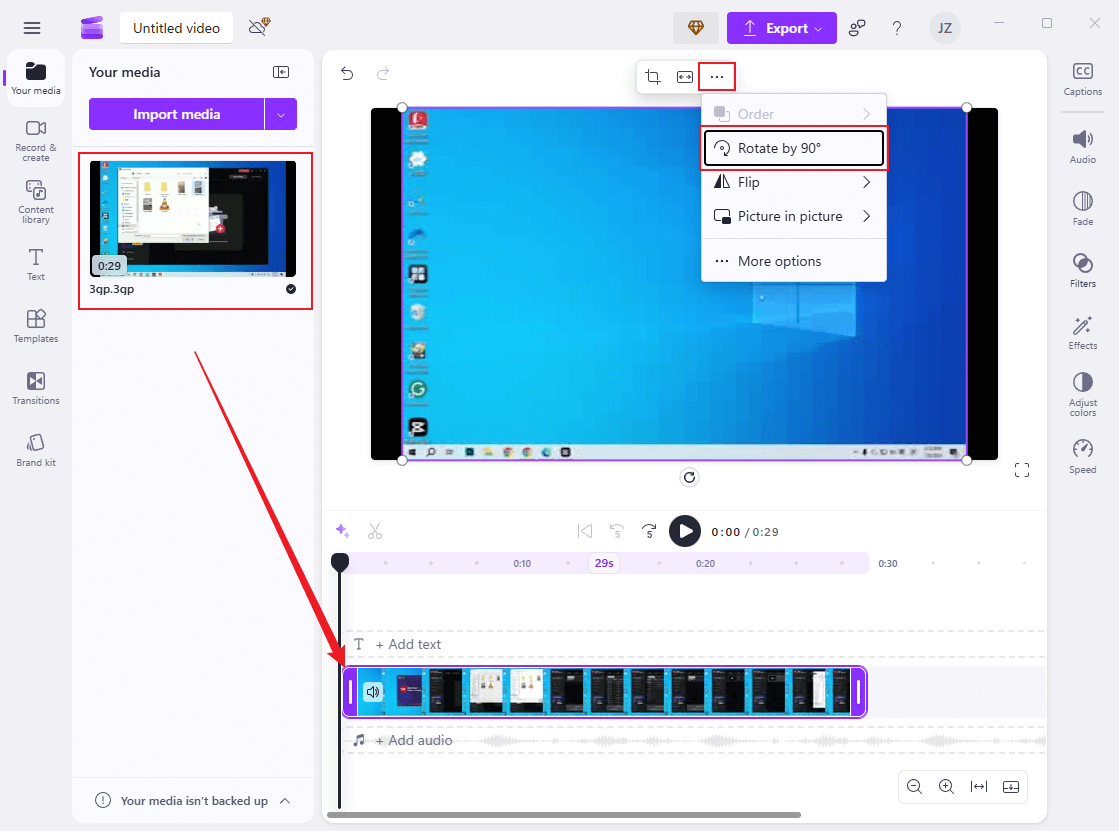Click Add text on the timeline

point(408,644)
